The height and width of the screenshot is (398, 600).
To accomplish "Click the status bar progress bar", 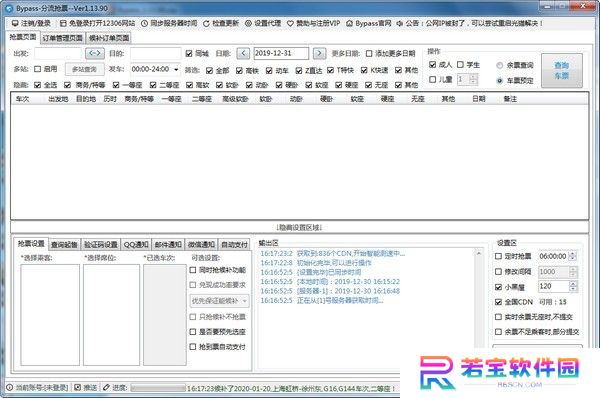I will coord(158,388).
